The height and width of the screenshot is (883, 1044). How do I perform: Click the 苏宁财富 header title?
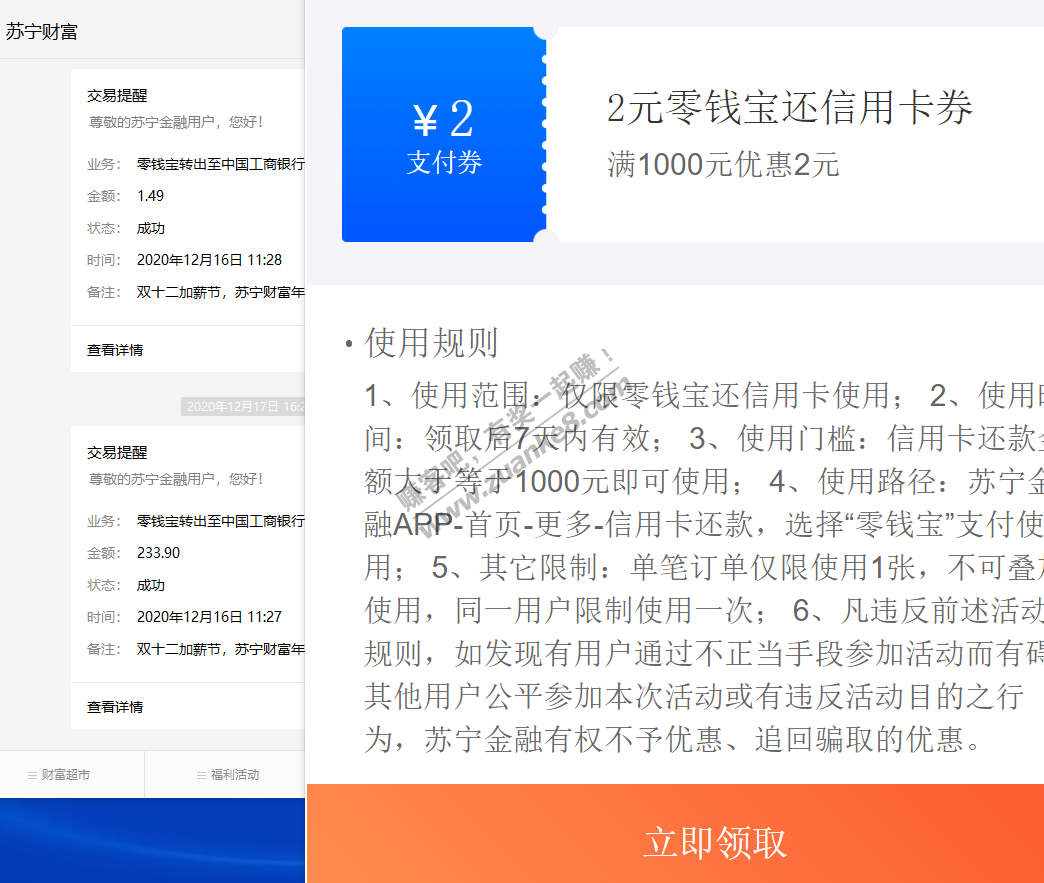point(41,31)
